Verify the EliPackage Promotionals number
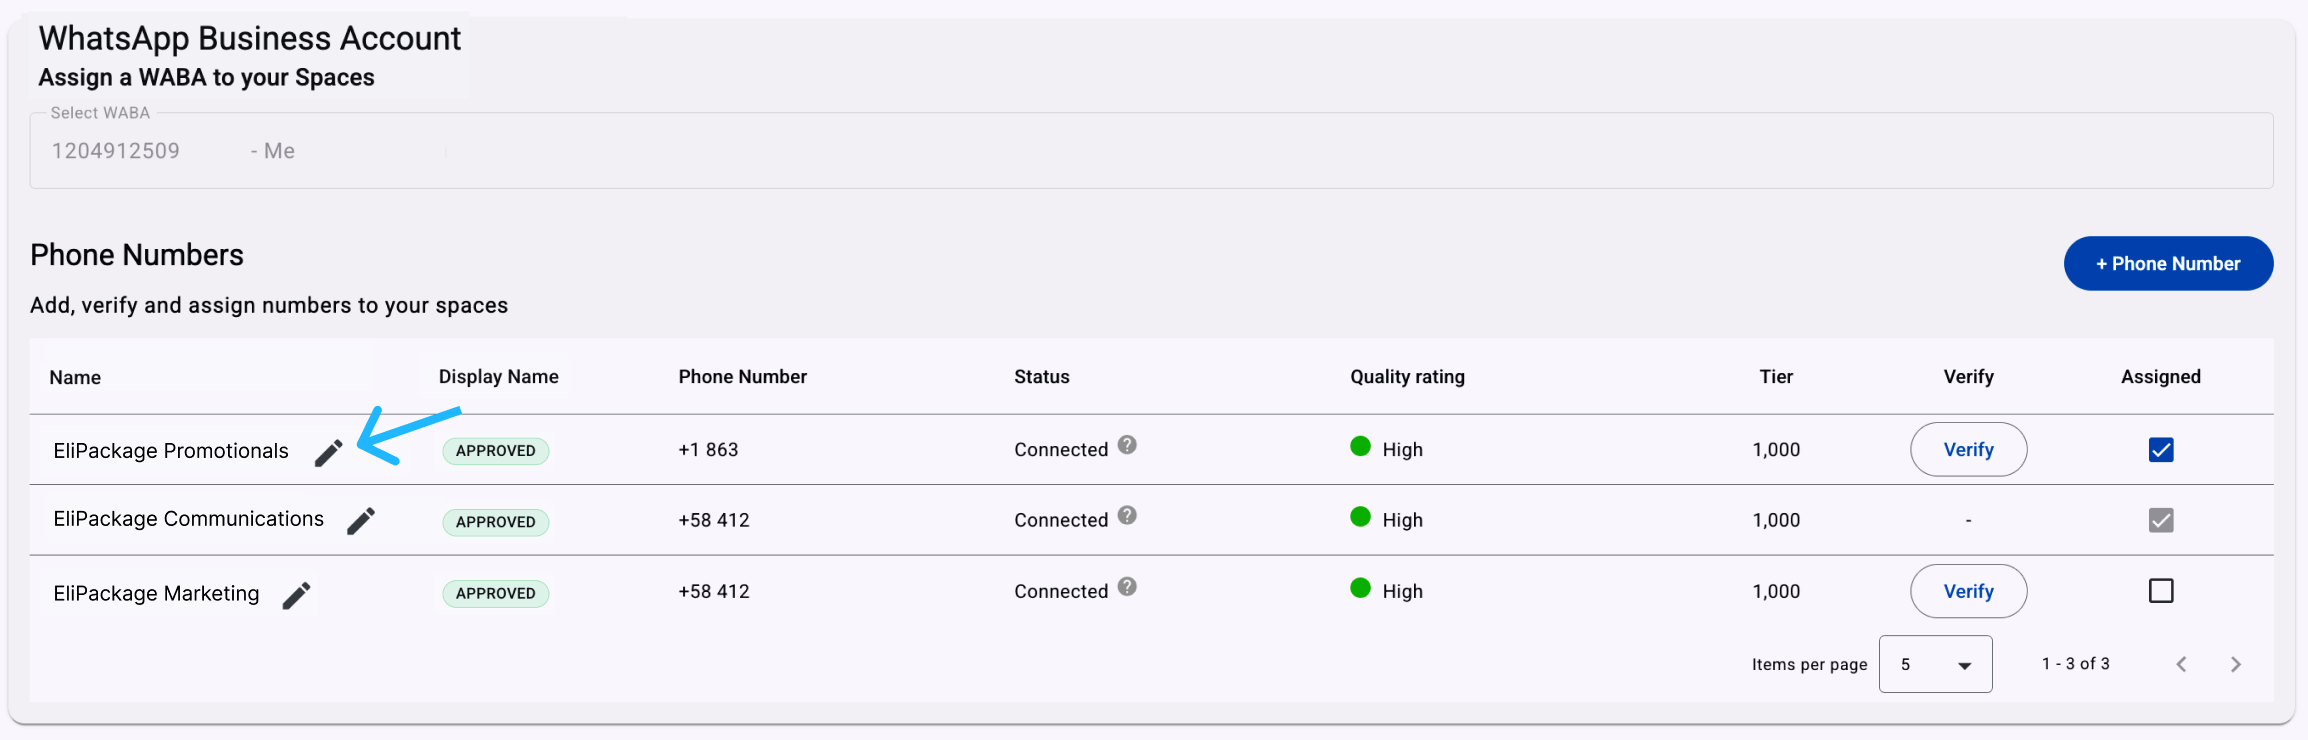Screen dimensions: 2308x740 [1968, 450]
